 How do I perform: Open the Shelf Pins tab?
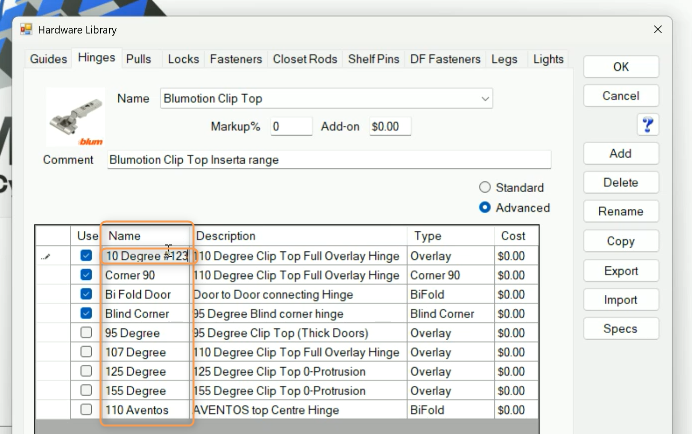pyautogui.click(x=373, y=59)
